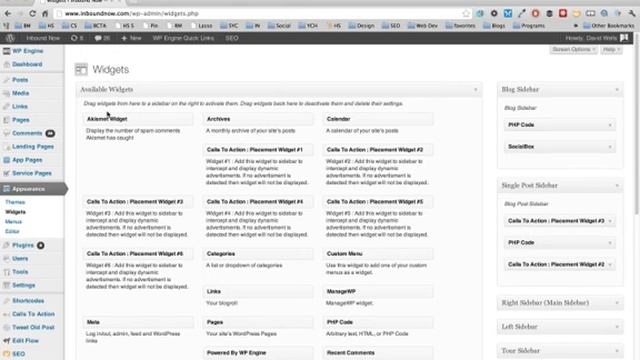Expand the Right Sidebar (Main Sidebar) panel
The height and width of the screenshot is (360, 640).
[x=617, y=303]
